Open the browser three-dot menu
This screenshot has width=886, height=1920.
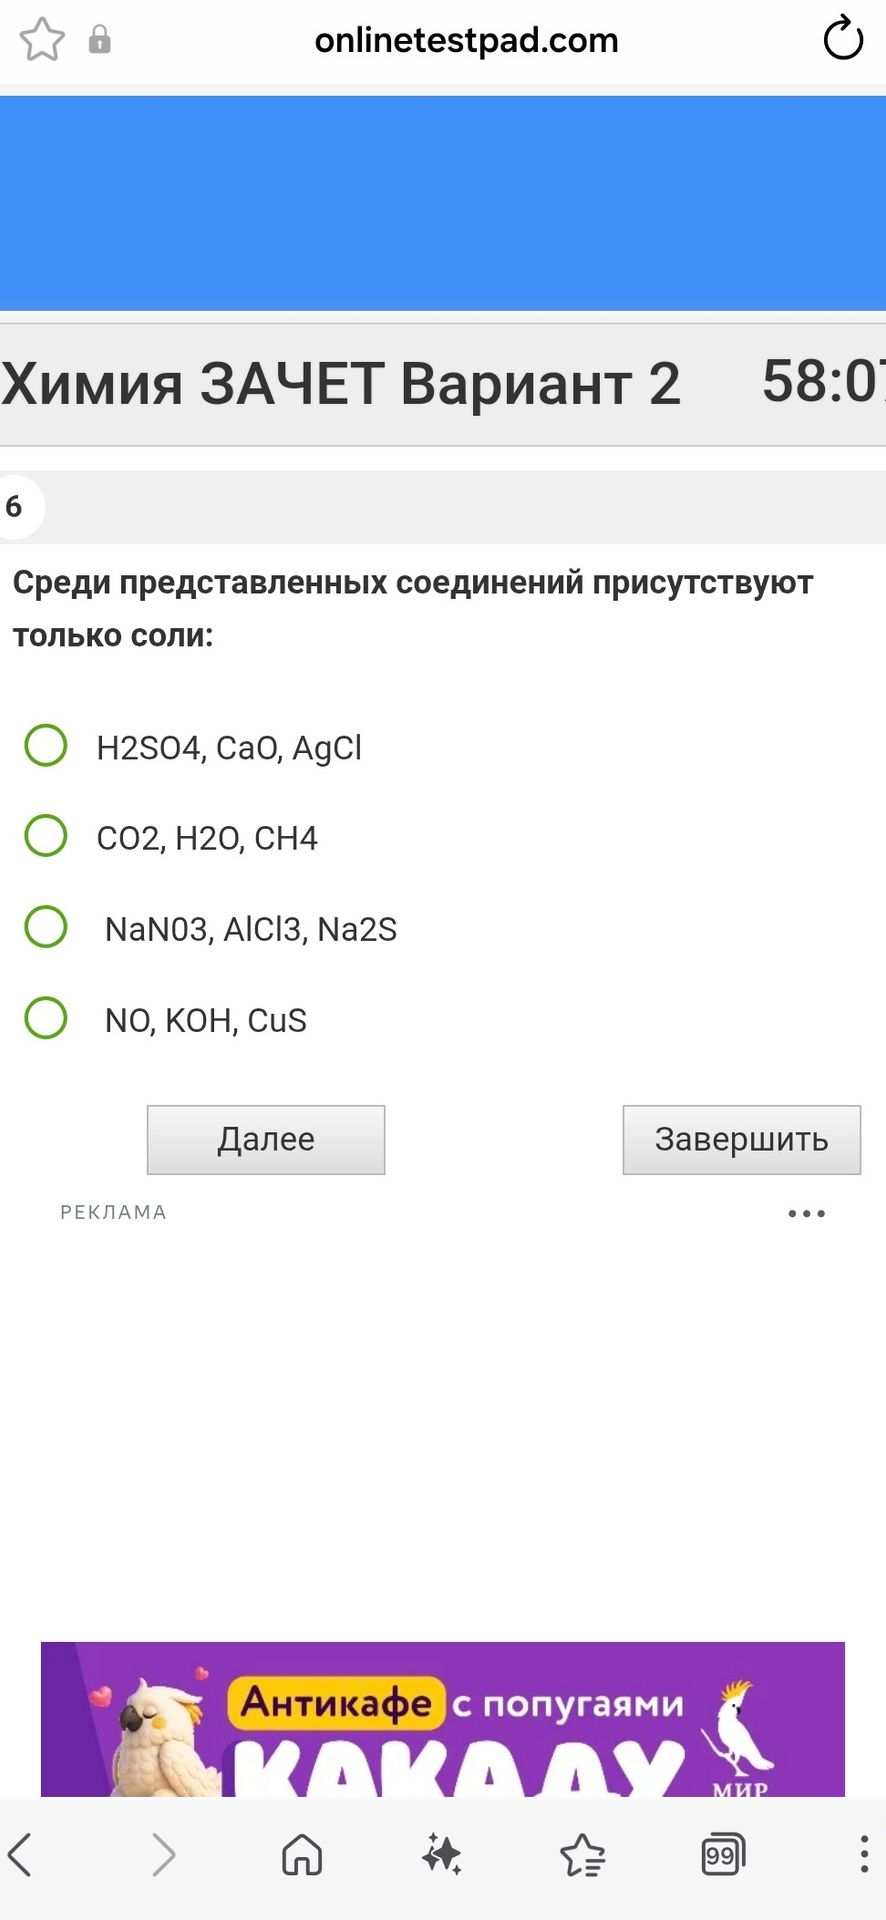864,1854
